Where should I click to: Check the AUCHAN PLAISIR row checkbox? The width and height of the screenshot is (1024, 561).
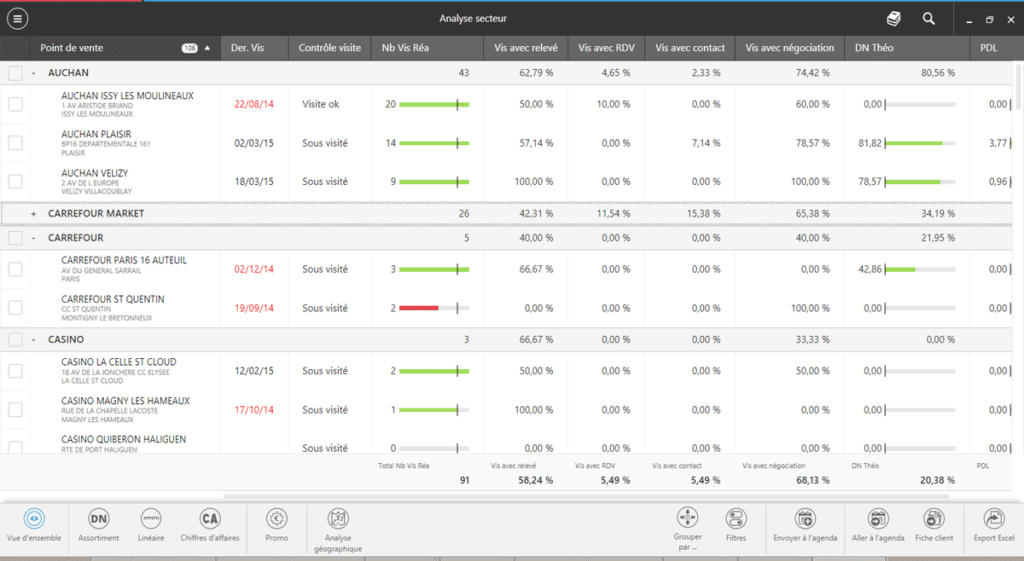(15, 143)
